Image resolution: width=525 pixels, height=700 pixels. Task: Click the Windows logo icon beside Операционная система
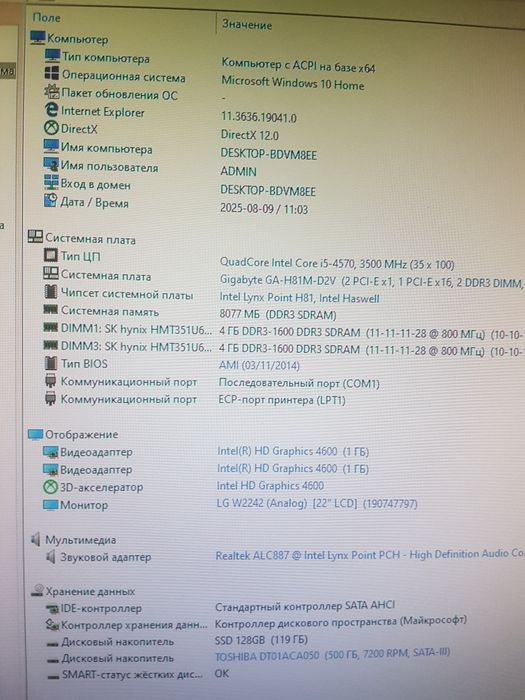click(x=52, y=74)
